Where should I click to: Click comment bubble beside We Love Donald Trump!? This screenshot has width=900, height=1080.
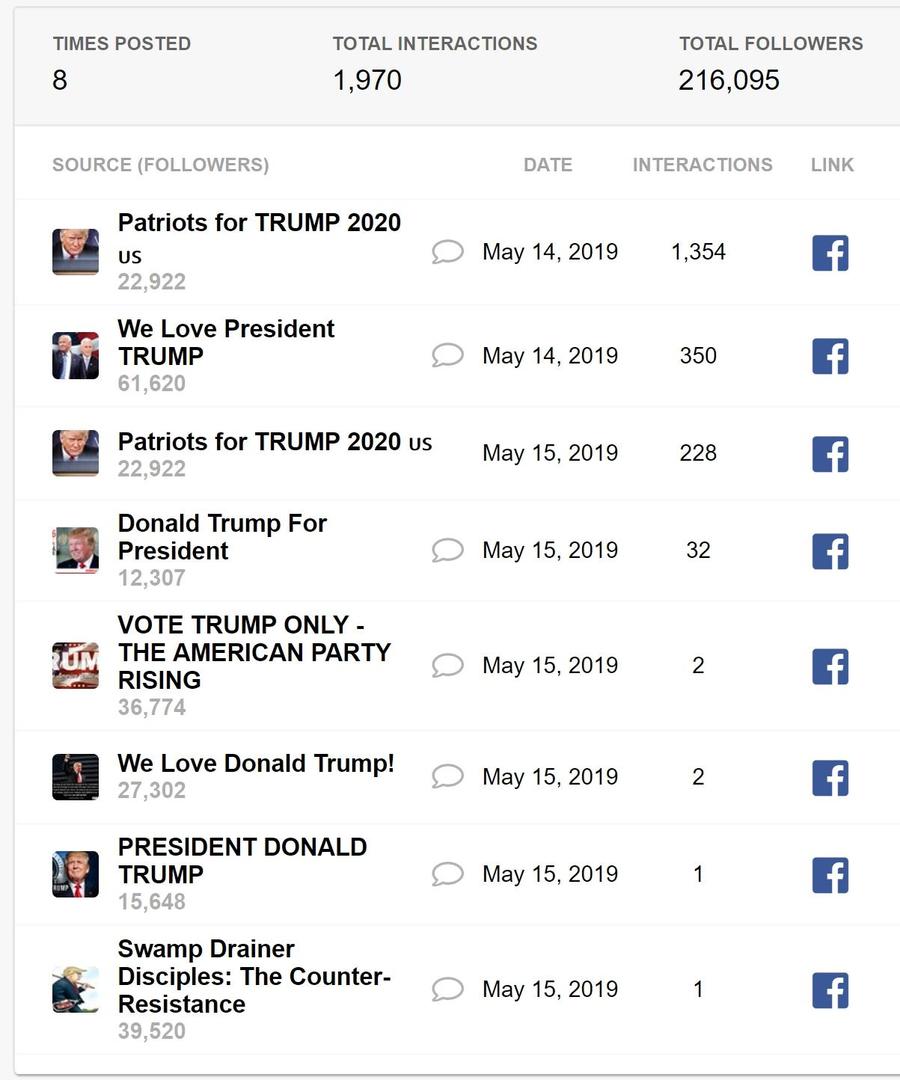[x=448, y=776]
